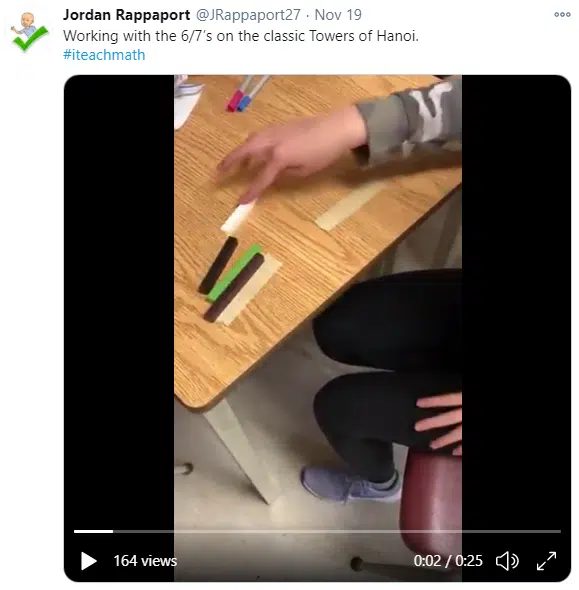Open Jordan Rappaport's profile avatar

29,32
